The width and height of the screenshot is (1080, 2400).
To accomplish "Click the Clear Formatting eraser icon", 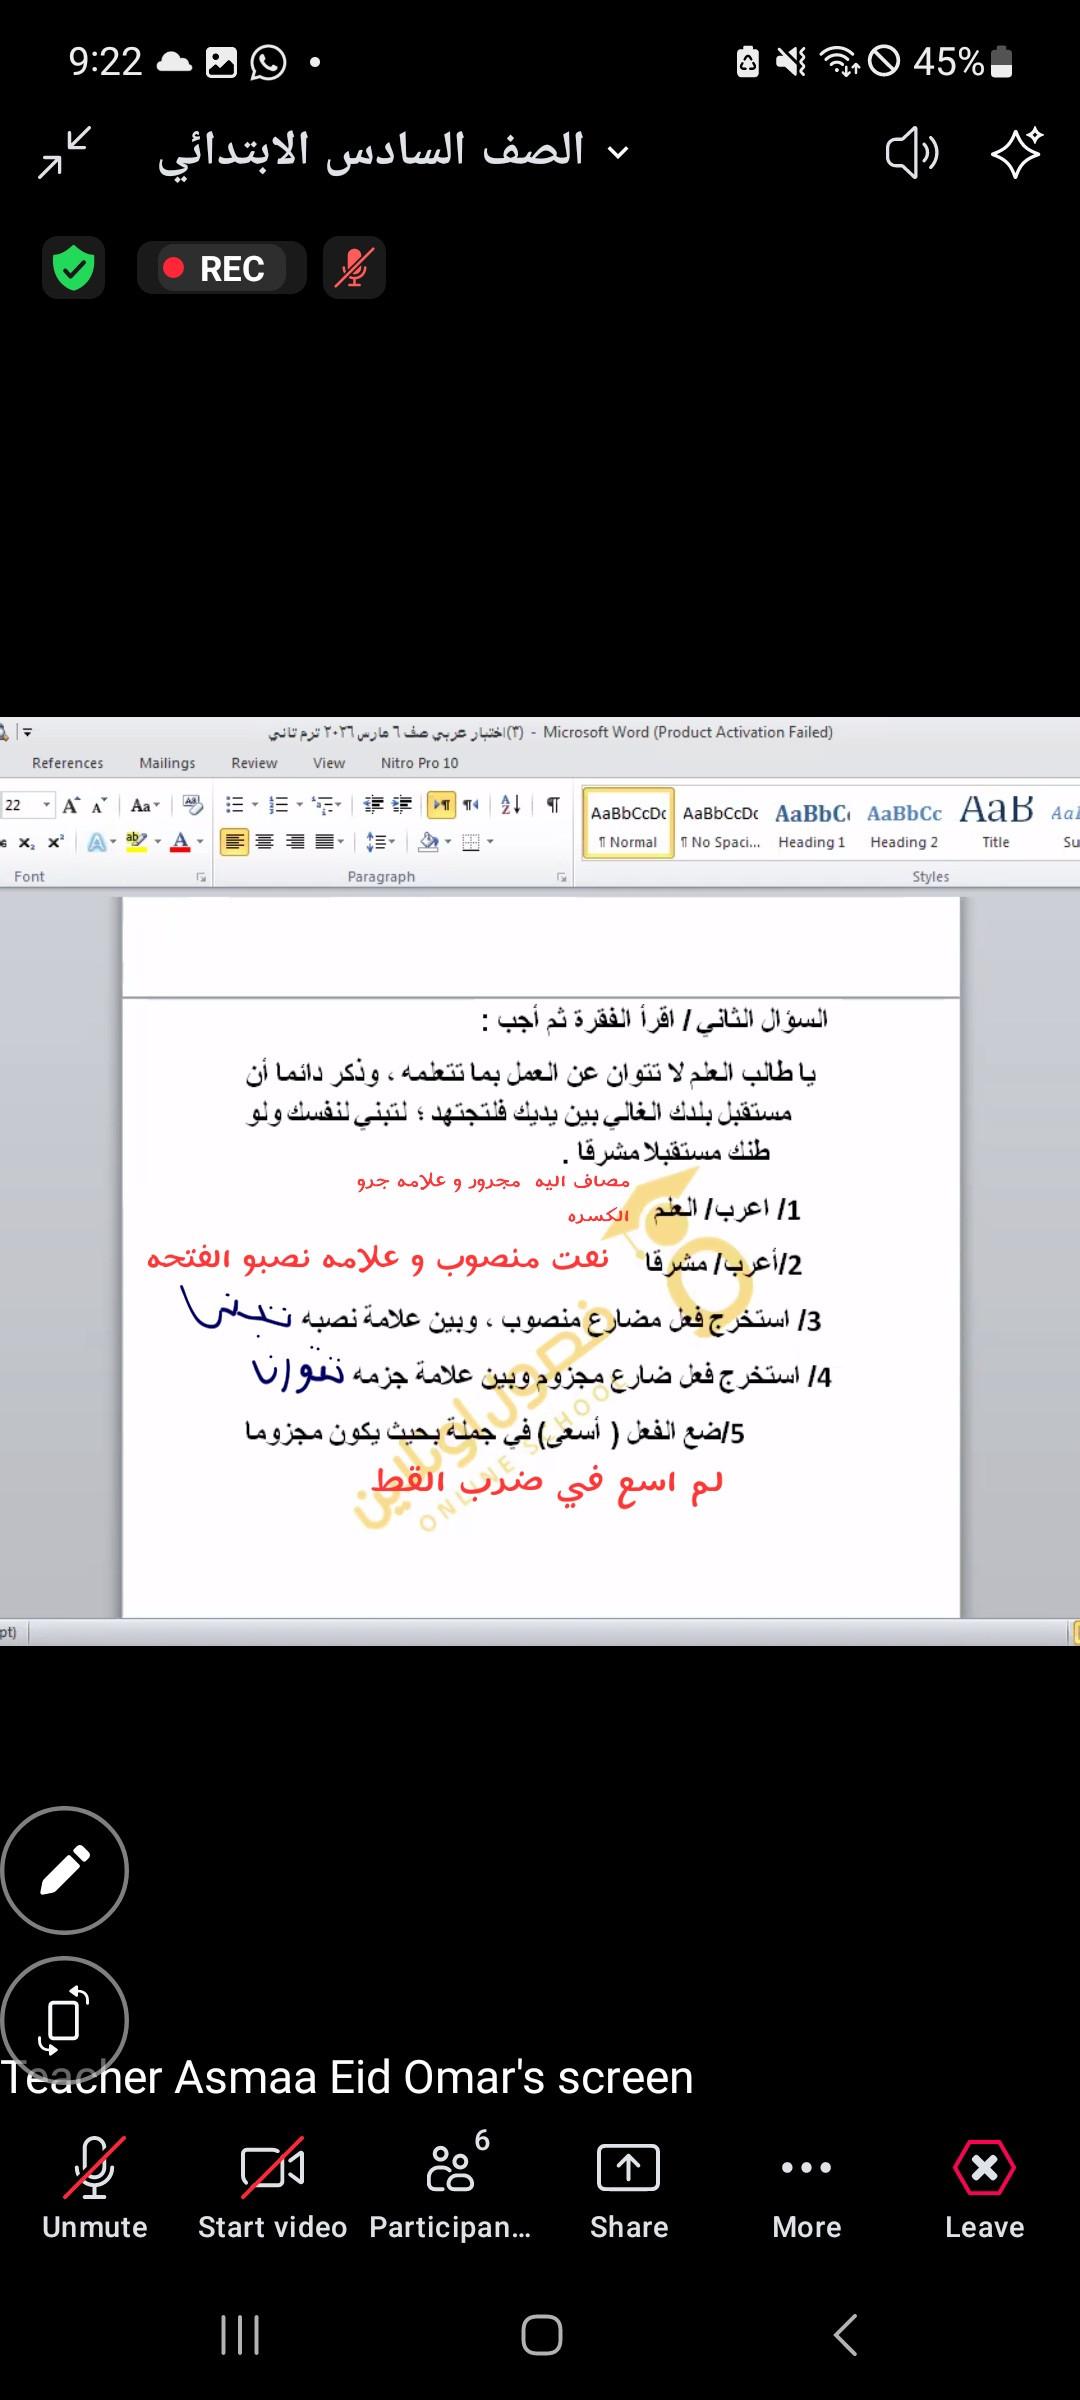I will click(193, 805).
